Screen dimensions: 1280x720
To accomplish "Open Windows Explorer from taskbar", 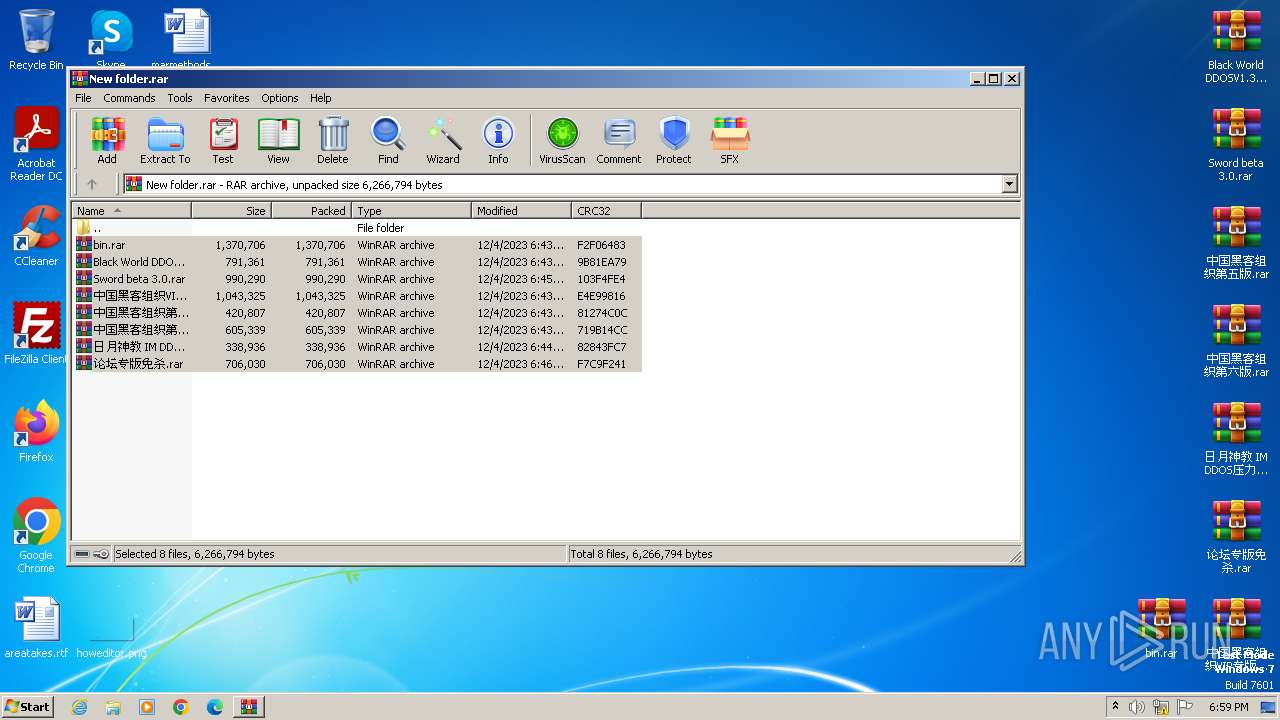I will coord(113,707).
